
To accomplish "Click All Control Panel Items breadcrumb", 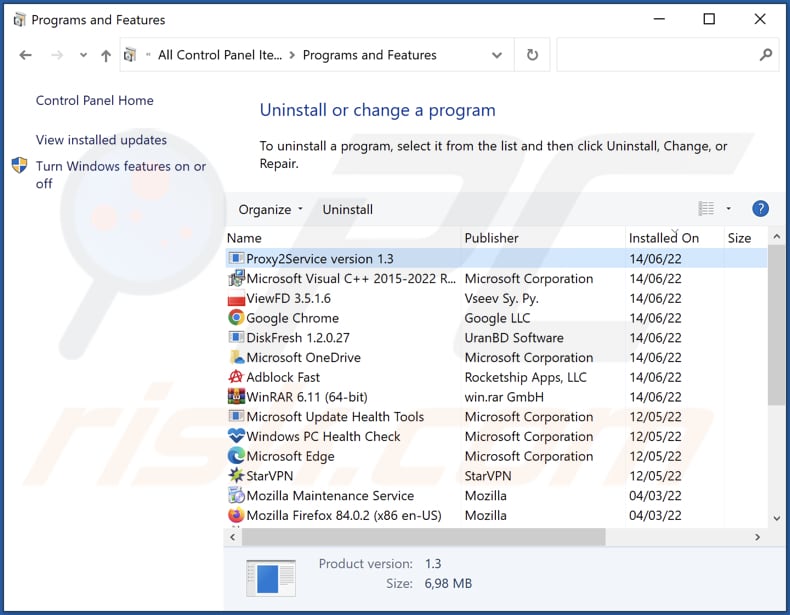I will (220, 55).
